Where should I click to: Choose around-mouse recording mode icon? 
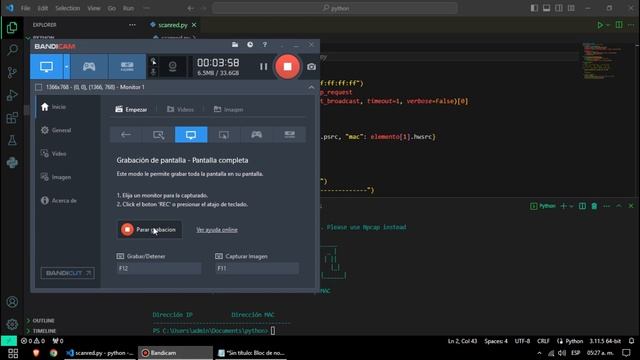pos(224,135)
